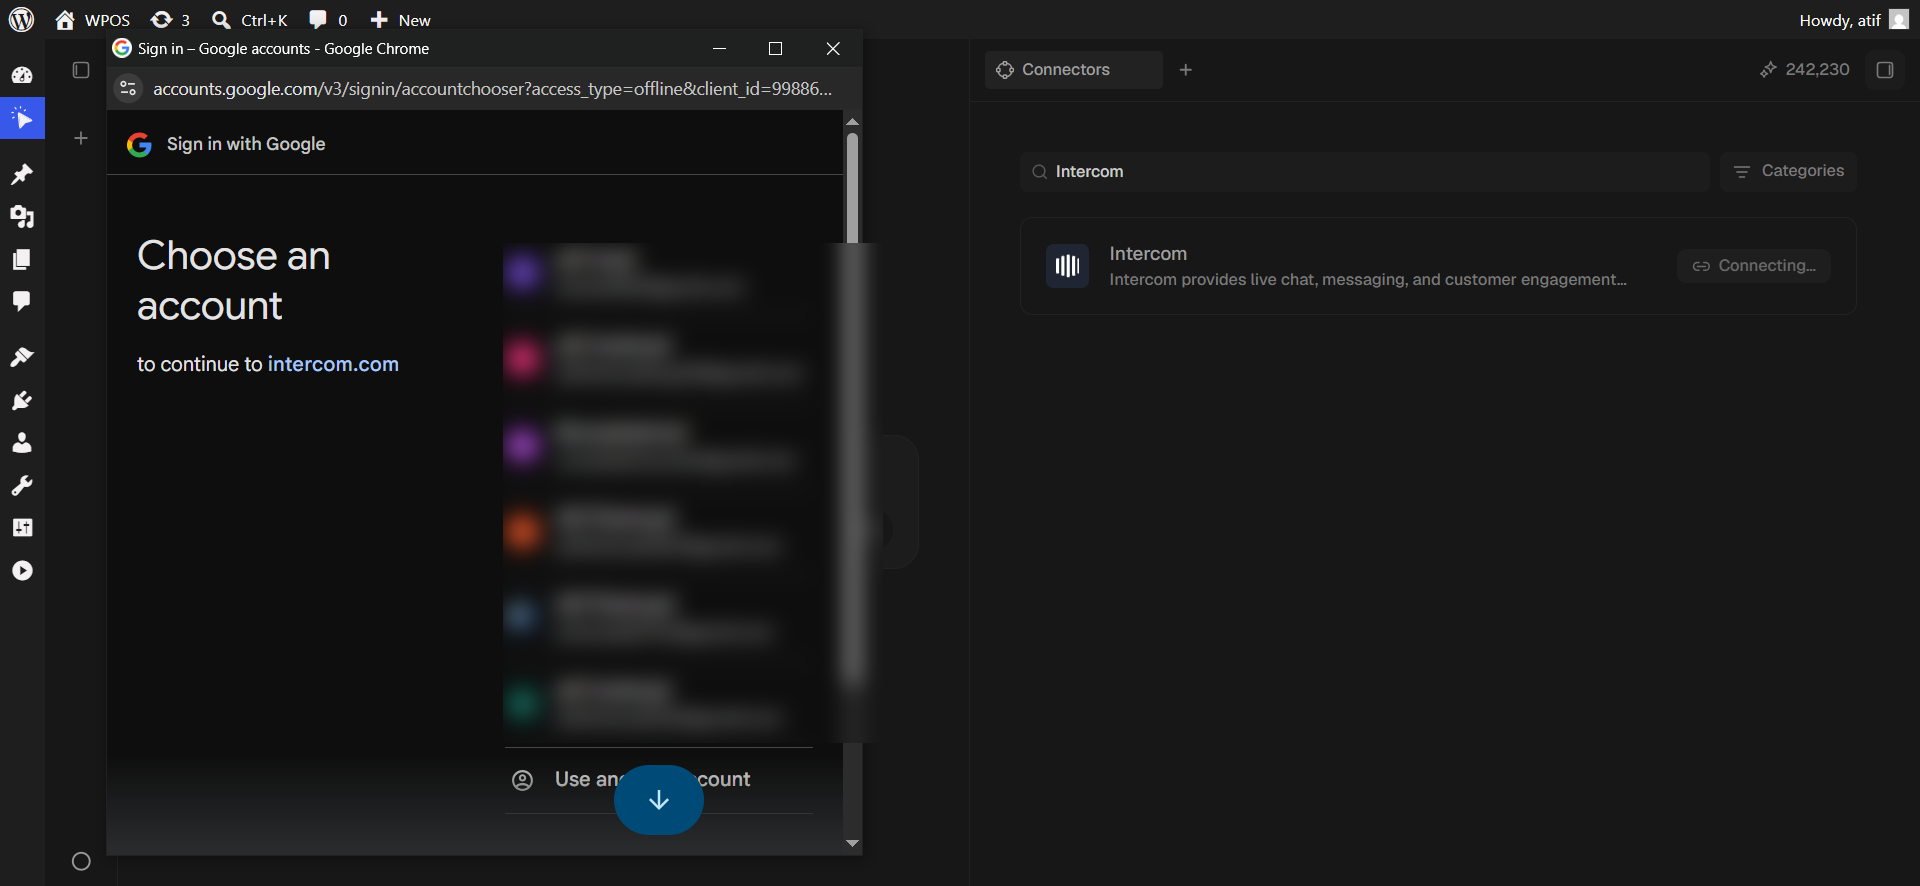Viewport: 1920px width, 886px height.
Task: Click the blue scroll-down arrow button
Action: pyautogui.click(x=659, y=800)
